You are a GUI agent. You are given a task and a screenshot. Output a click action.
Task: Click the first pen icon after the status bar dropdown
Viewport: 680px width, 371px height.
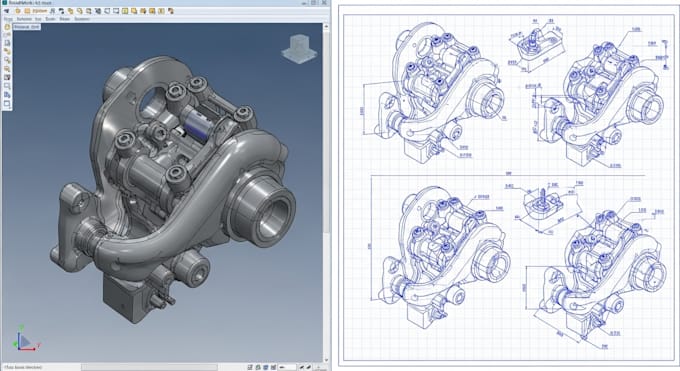tap(302, 367)
